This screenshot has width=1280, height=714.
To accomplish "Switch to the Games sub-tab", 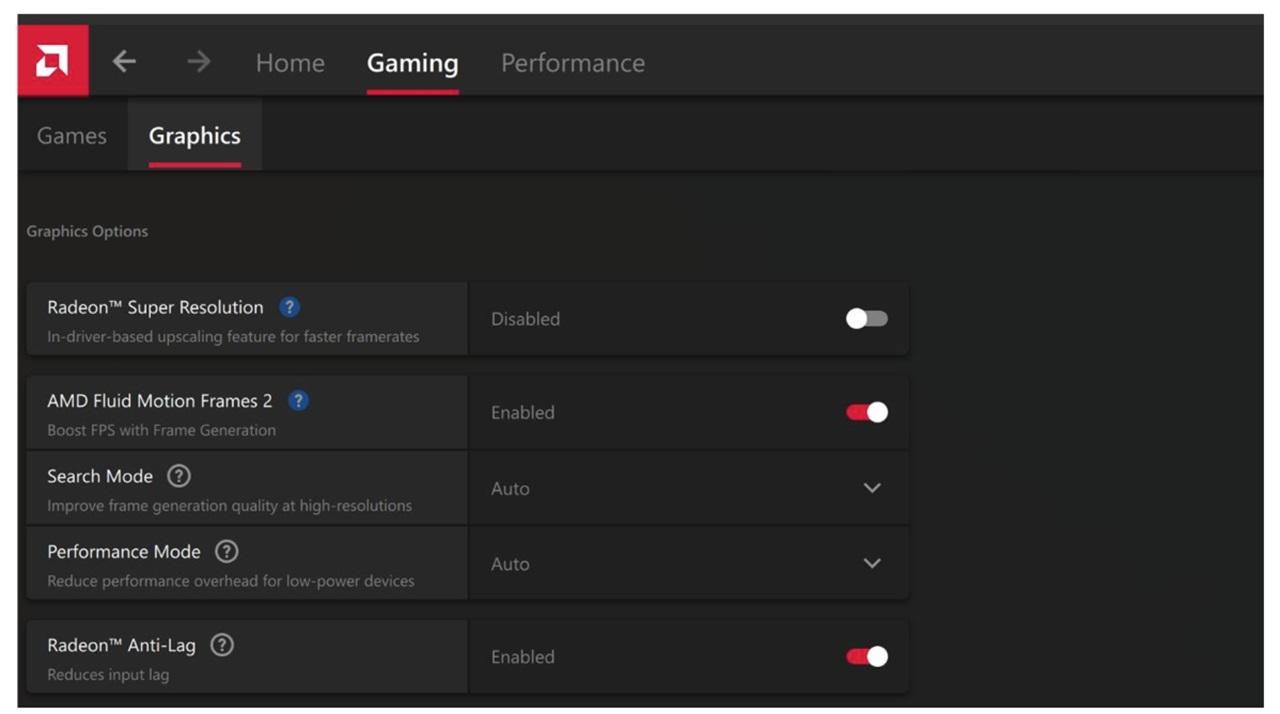I will point(72,135).
